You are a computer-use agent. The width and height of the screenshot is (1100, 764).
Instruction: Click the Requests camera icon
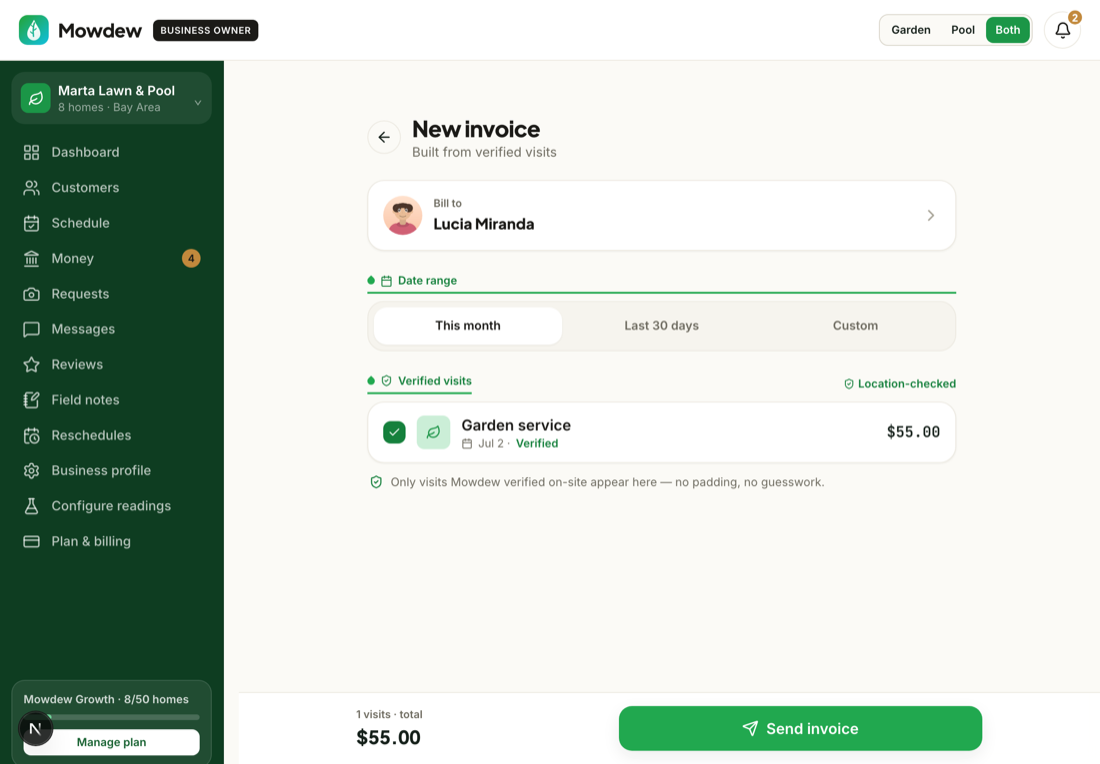tap(32, 294)
